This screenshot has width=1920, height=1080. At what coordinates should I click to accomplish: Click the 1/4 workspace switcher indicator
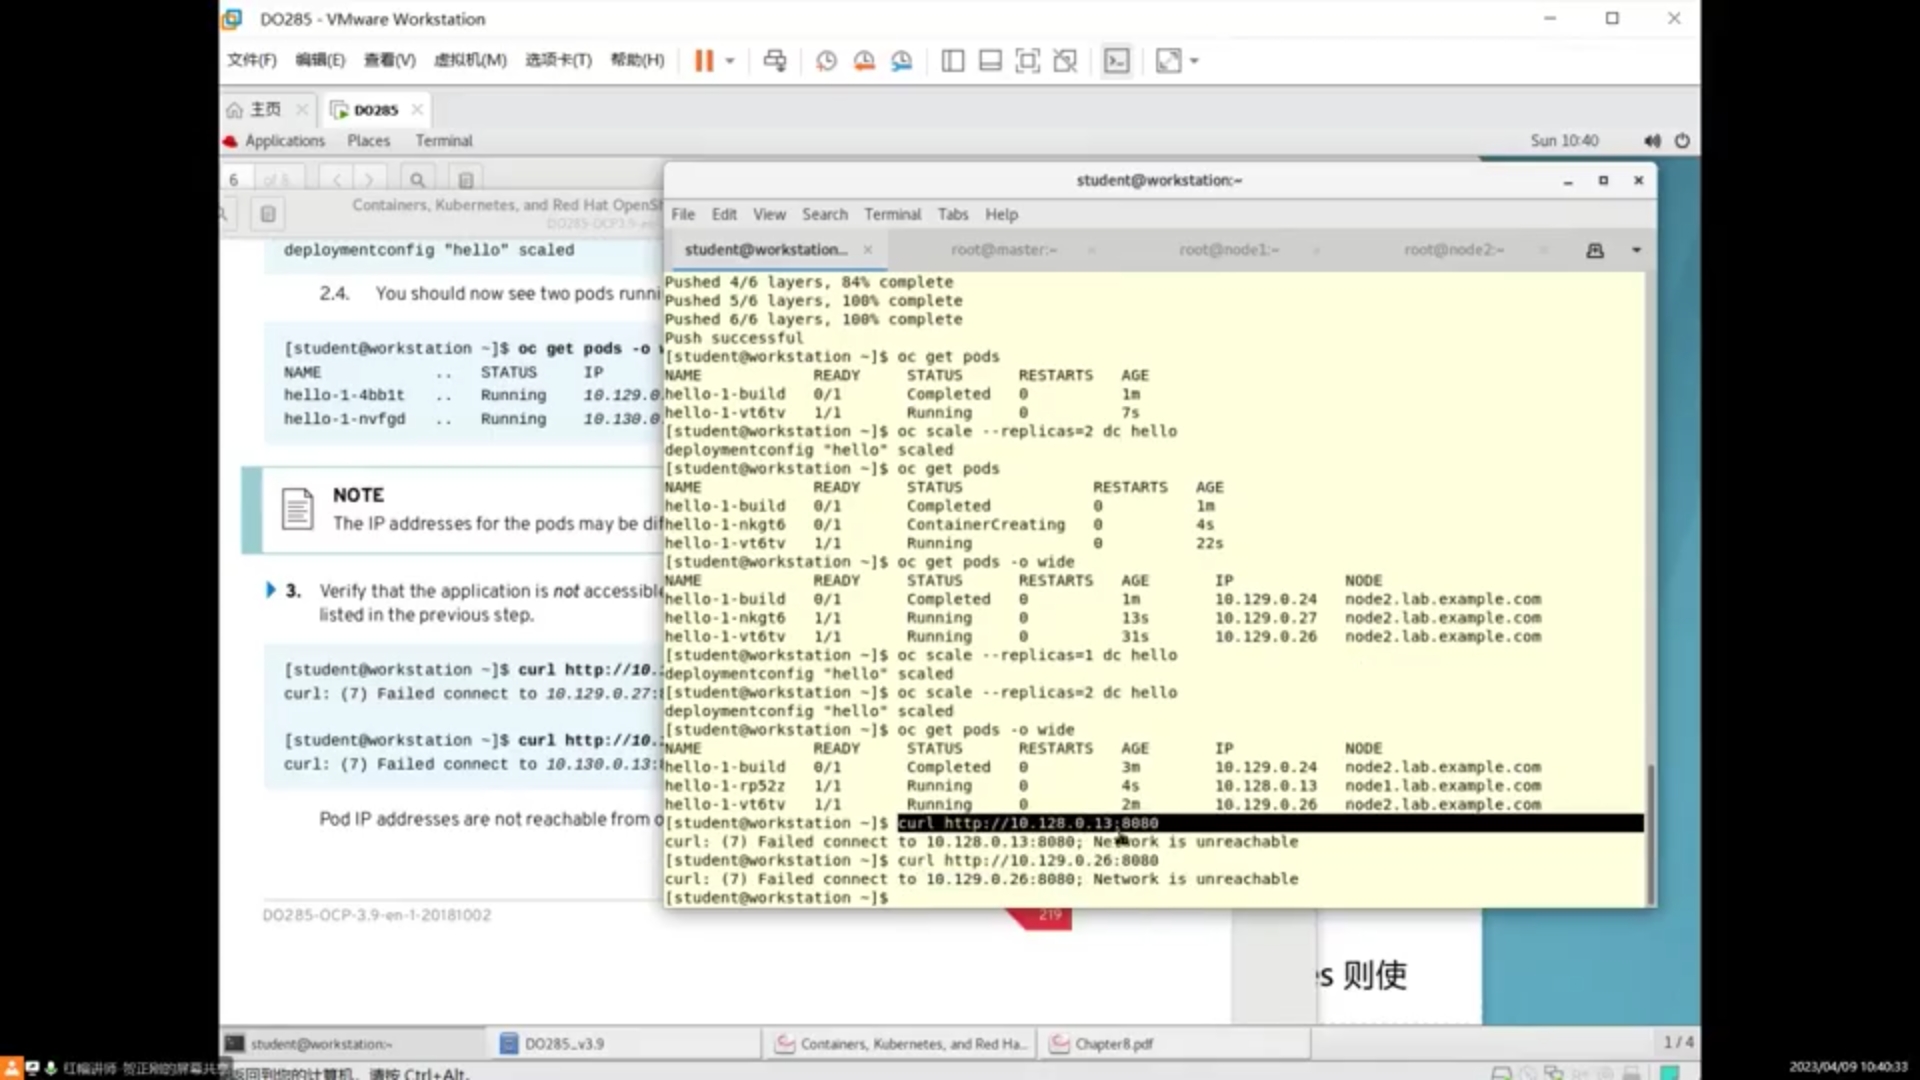click(1678, 1042)
